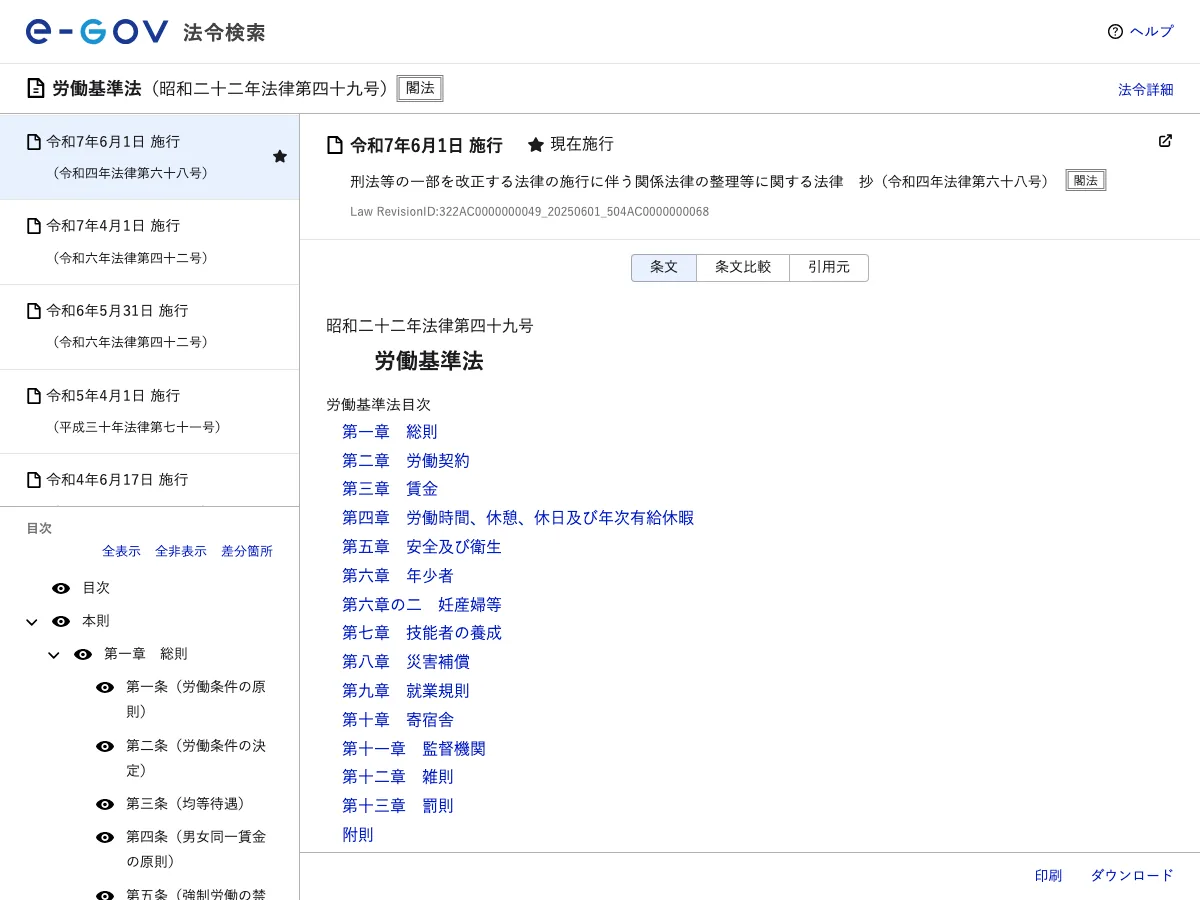Click 印刷 to print the law
This screenshot has height=900, width=1200.
(x=1048, y=876)
